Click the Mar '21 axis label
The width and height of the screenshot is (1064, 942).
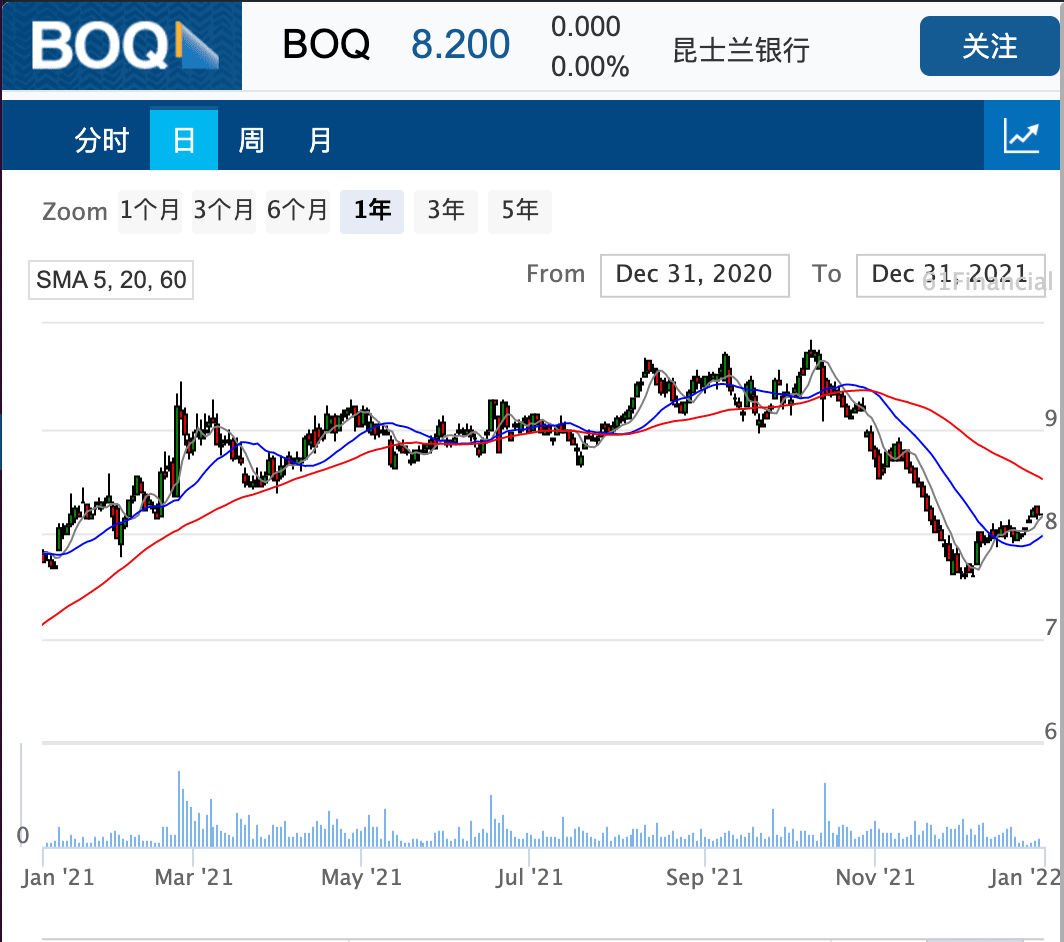pyautogui.click(x=193, y=877)
